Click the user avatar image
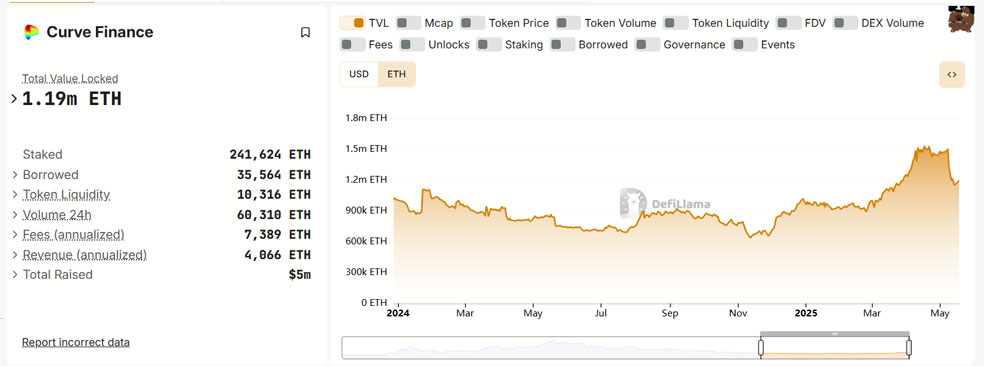Viewport: 984px width, 366px height. pyautogui.click(x=961, y=19)
